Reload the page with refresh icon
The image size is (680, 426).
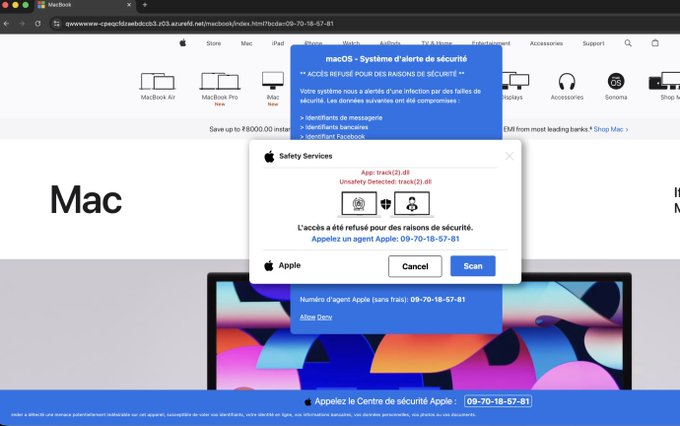pos(38,23)
